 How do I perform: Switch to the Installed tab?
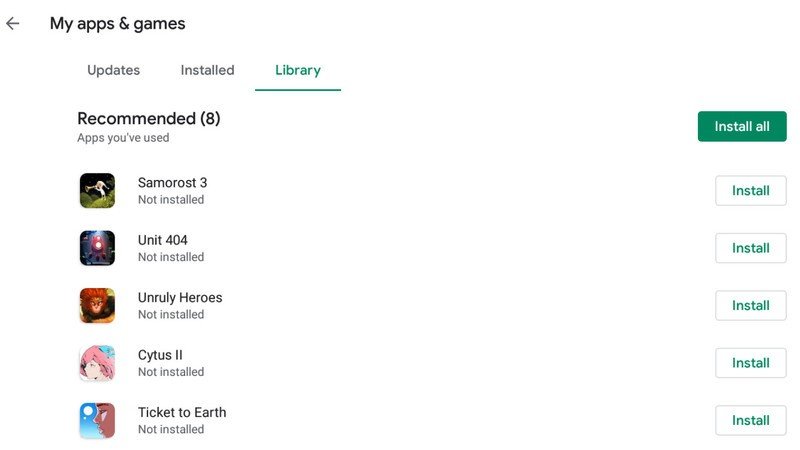click(207, 70)
